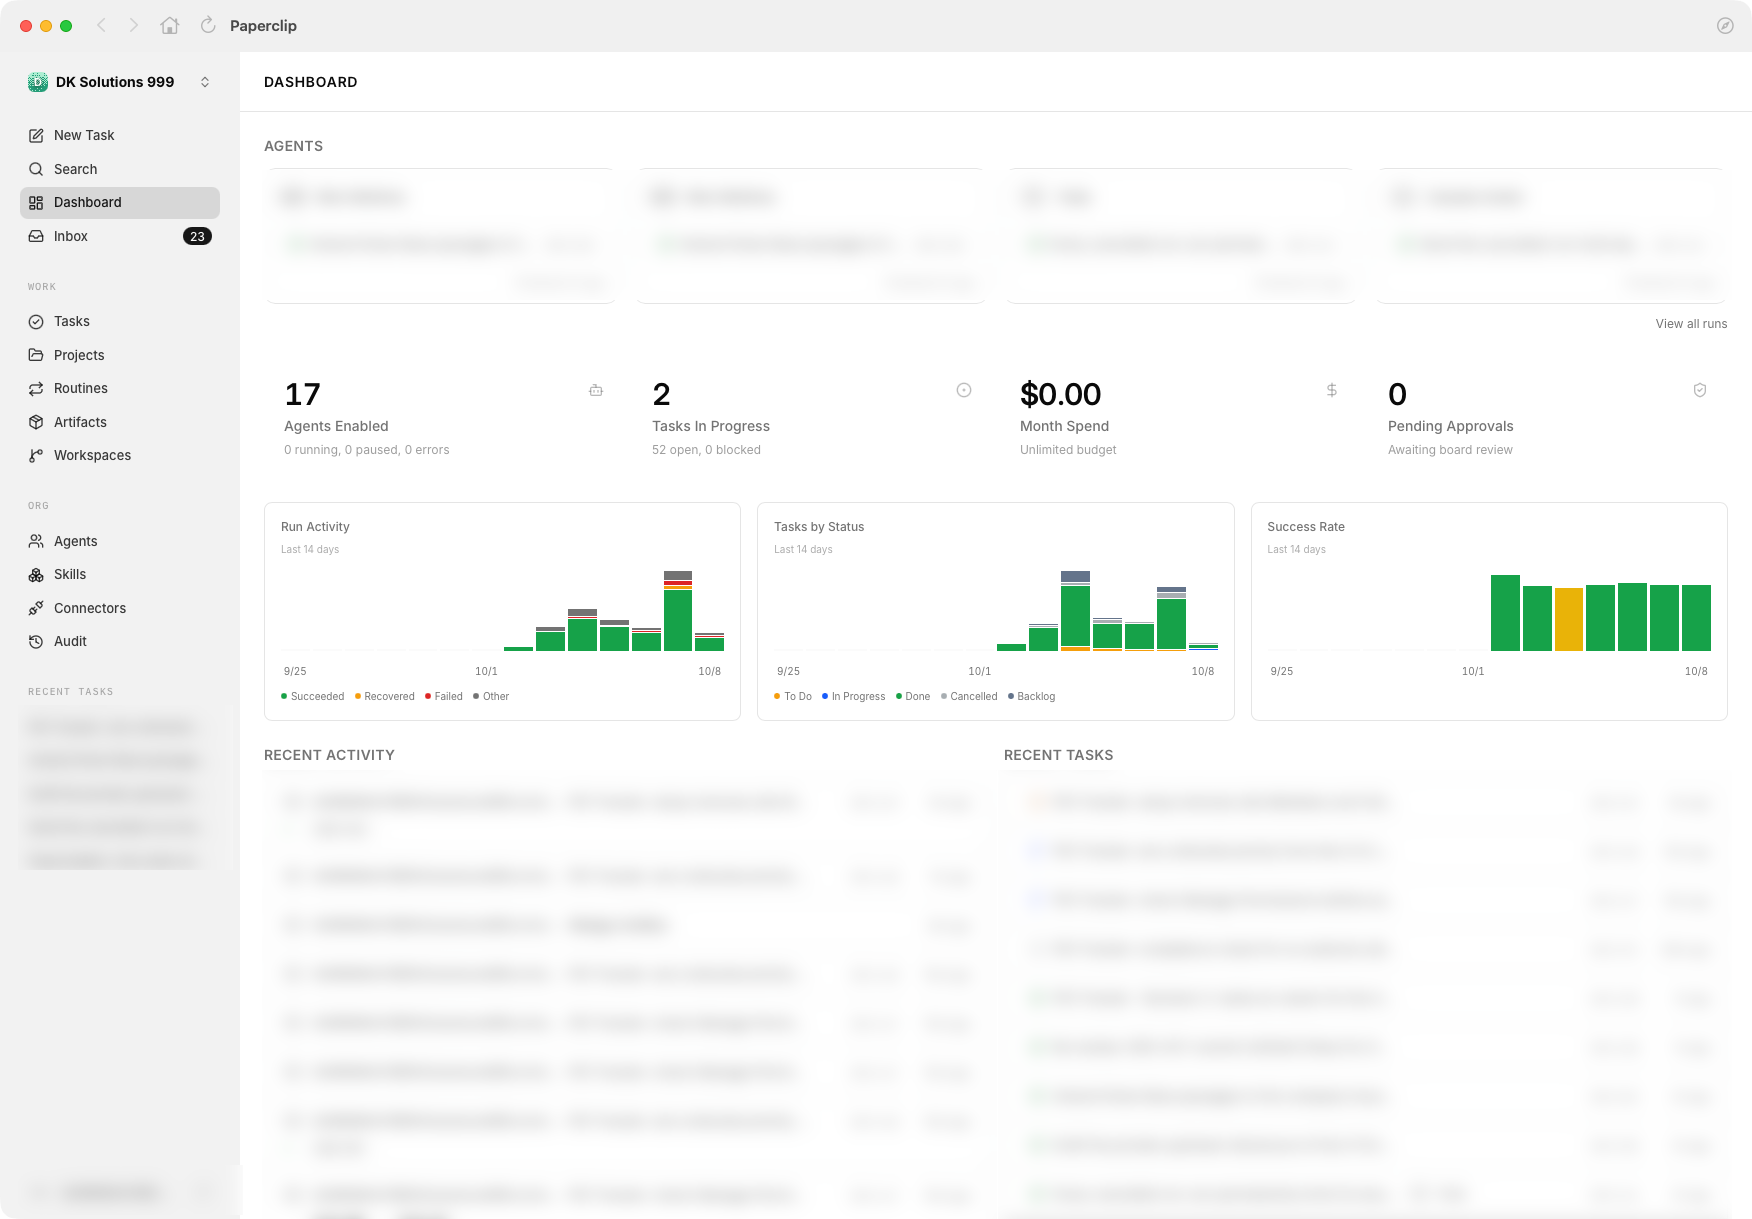Click the Agents people icon
This screenshot has height=1219, width=1752.
36,541
